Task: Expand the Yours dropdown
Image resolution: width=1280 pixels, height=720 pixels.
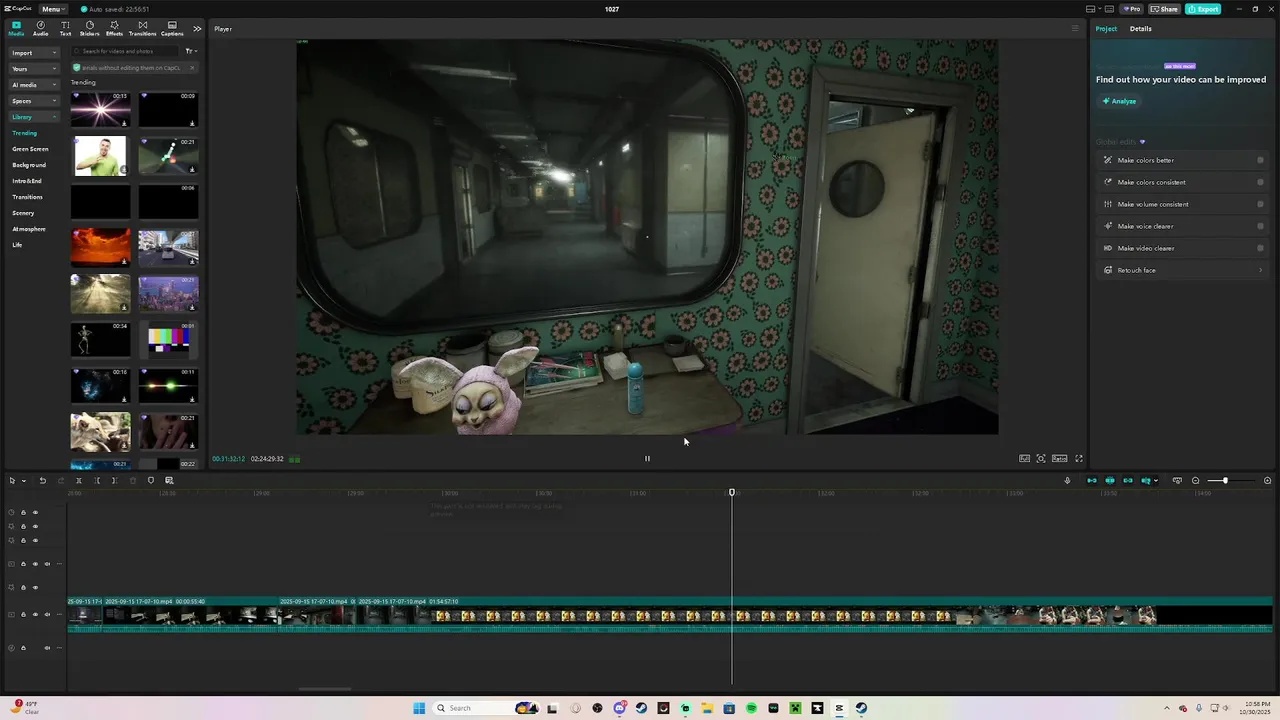Action: coord(35,69)
